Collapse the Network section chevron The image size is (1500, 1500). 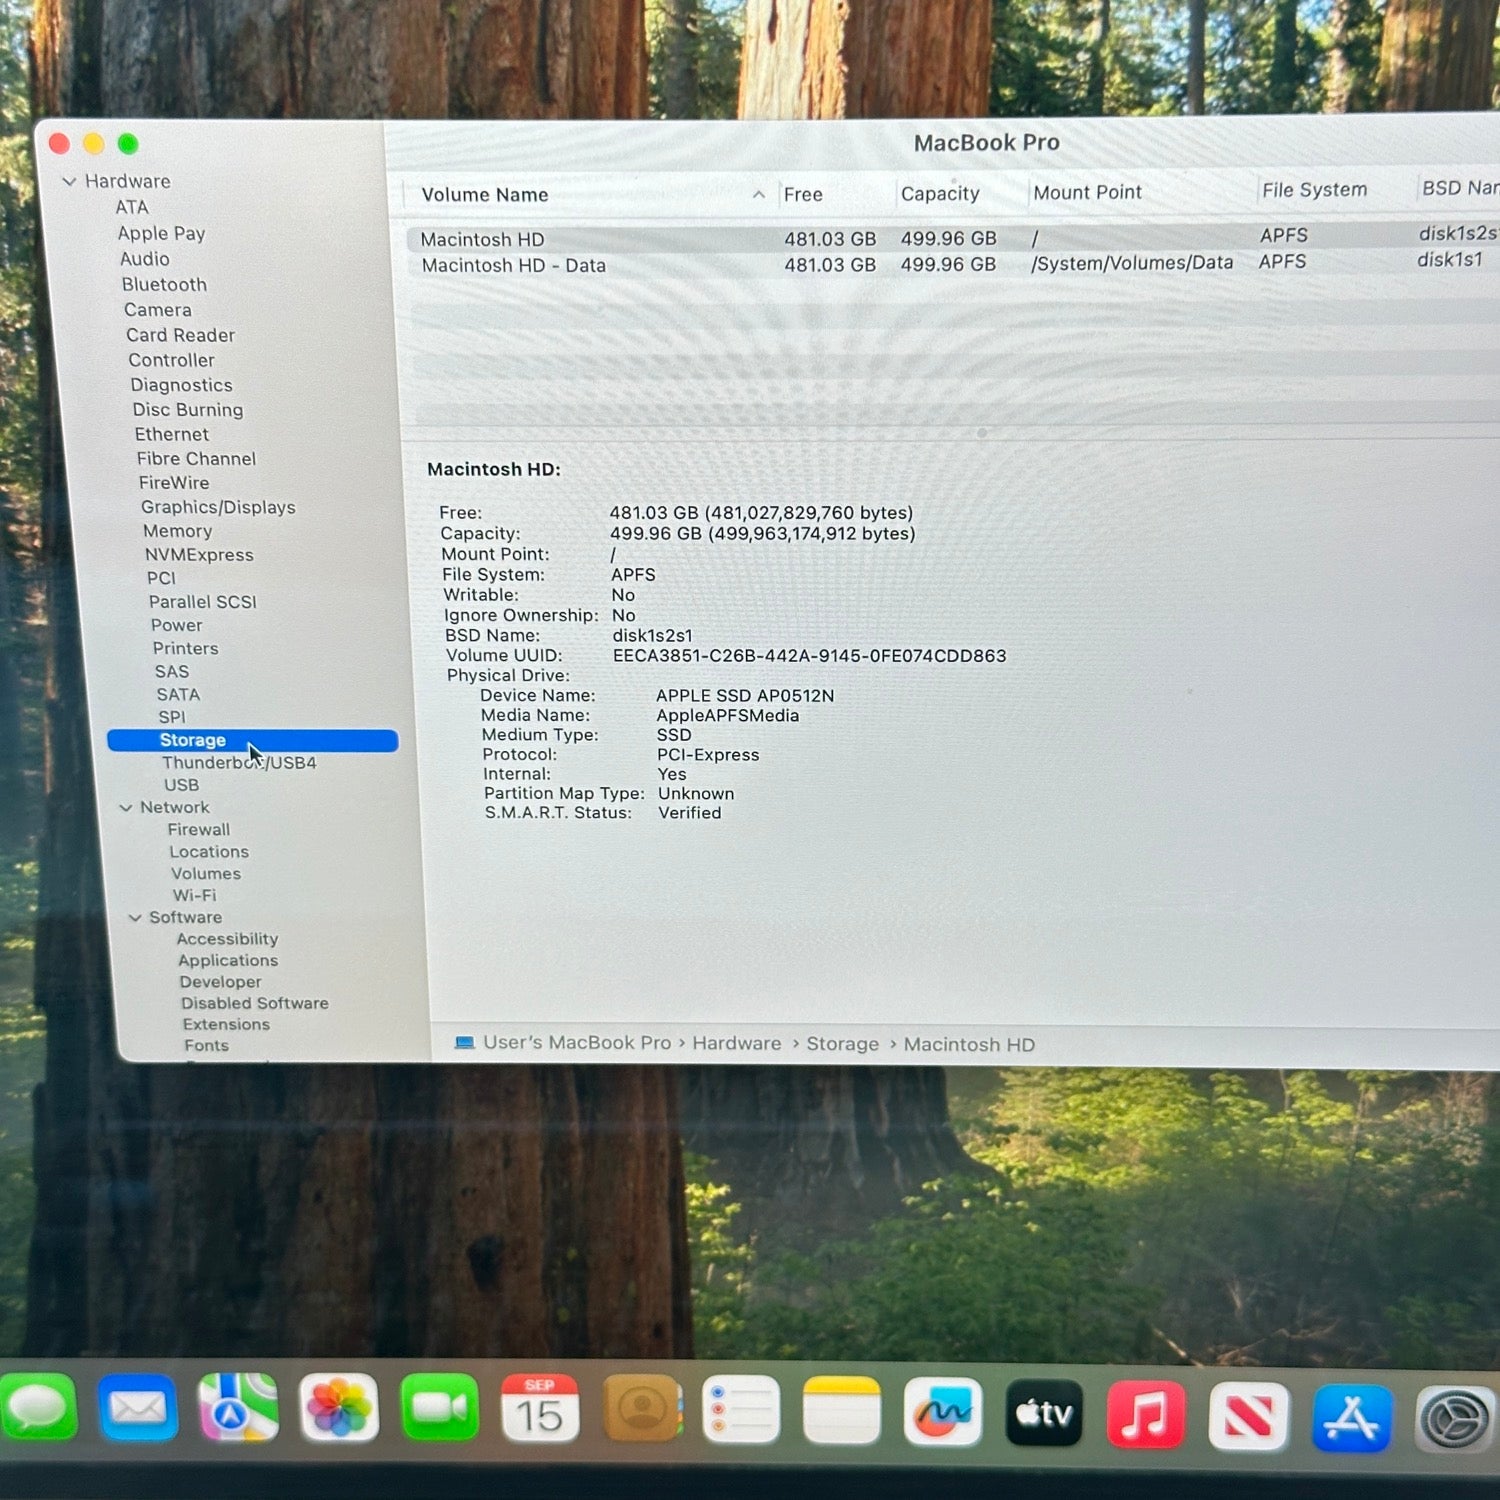point(126,808)
